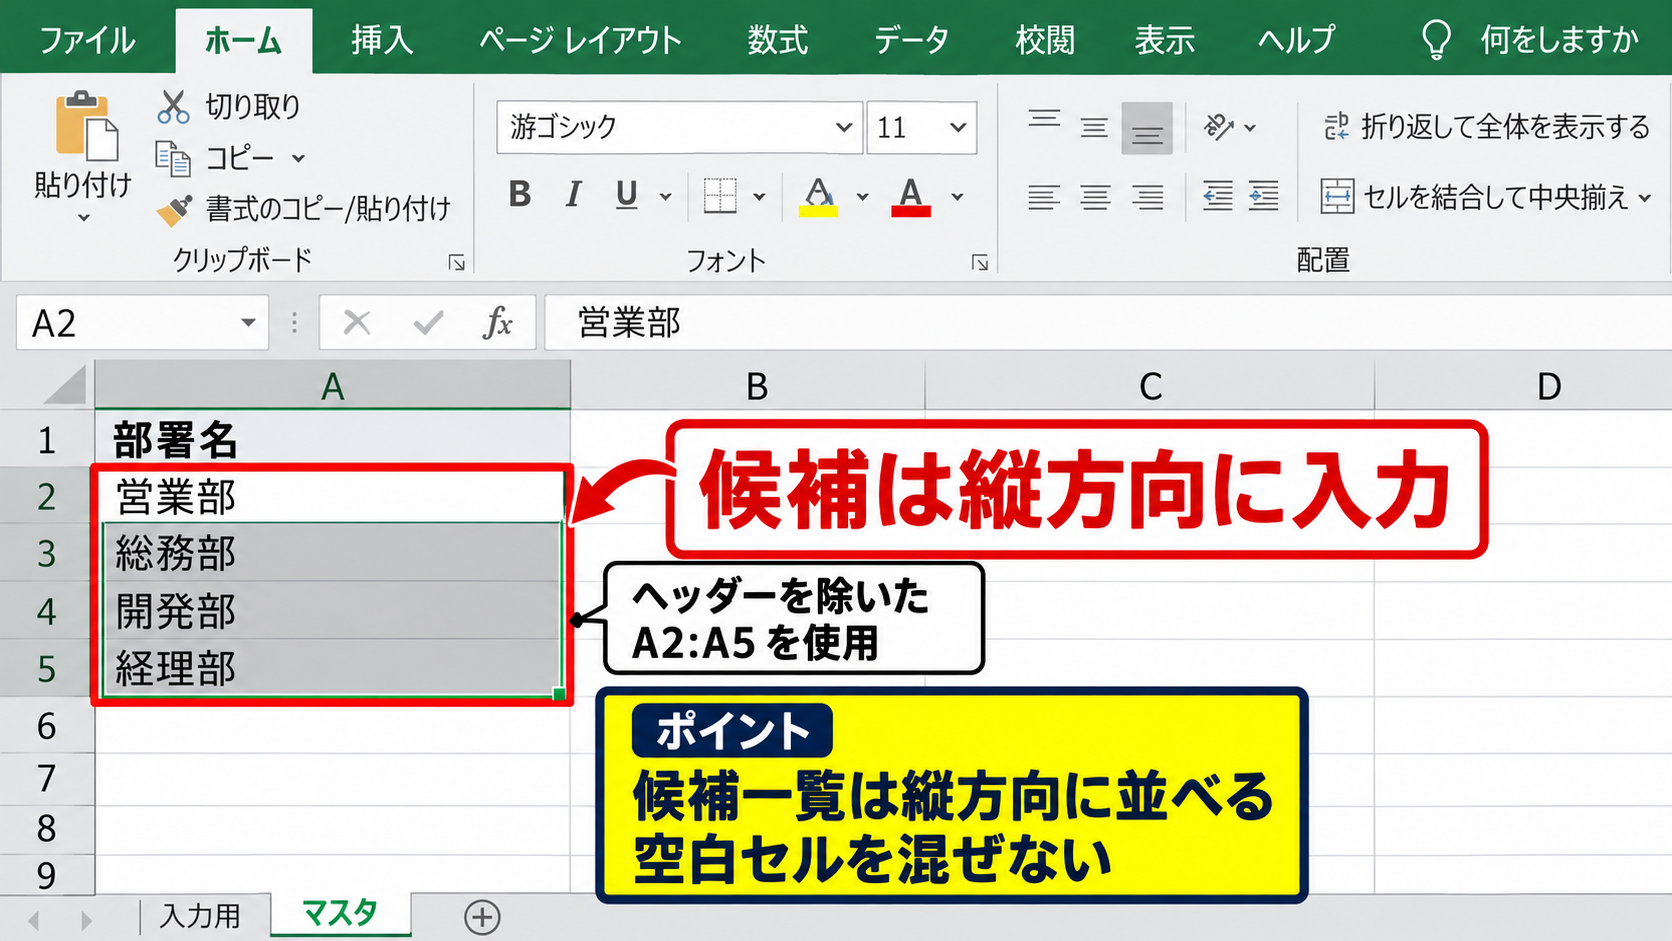Click the Tell Me lightbulb search

click(x=1437, y=40)
